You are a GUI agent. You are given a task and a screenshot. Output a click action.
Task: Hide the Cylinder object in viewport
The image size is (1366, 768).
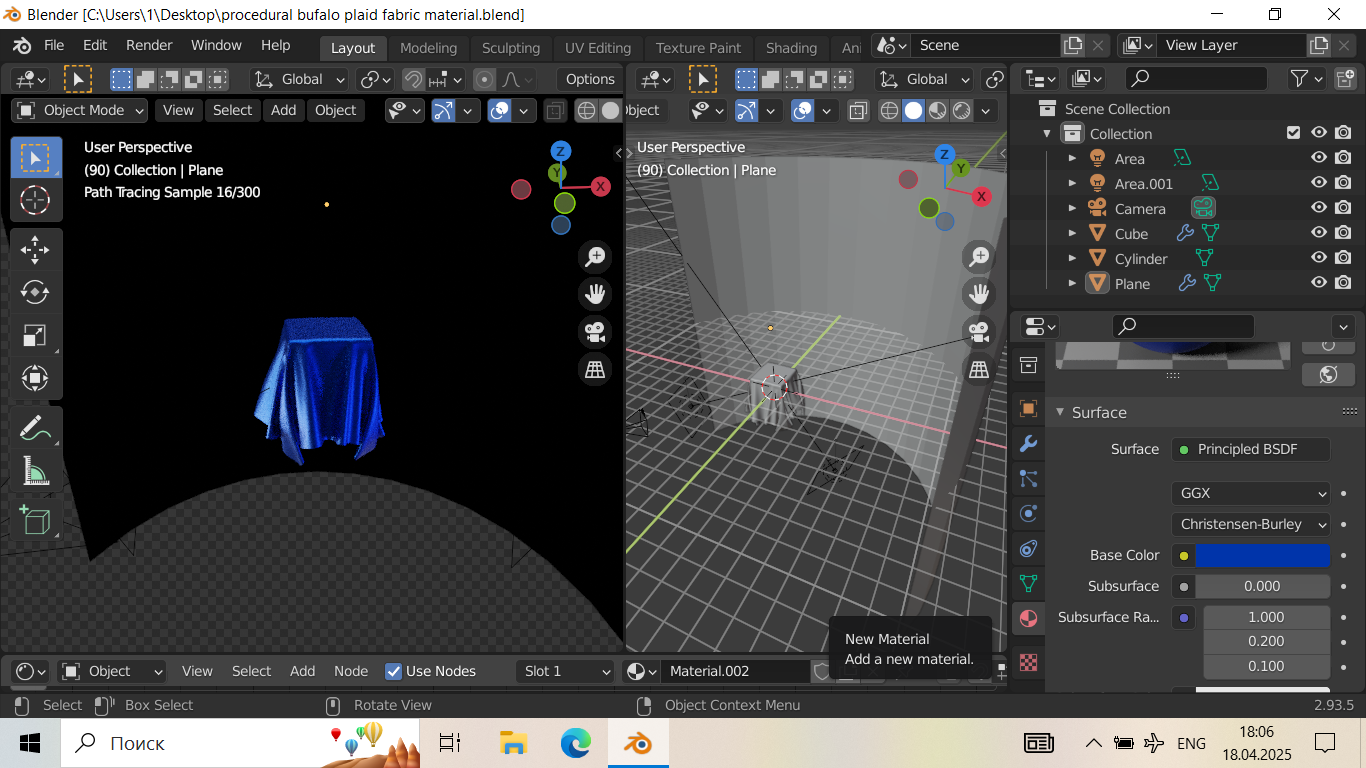(x=1319, y=258)
